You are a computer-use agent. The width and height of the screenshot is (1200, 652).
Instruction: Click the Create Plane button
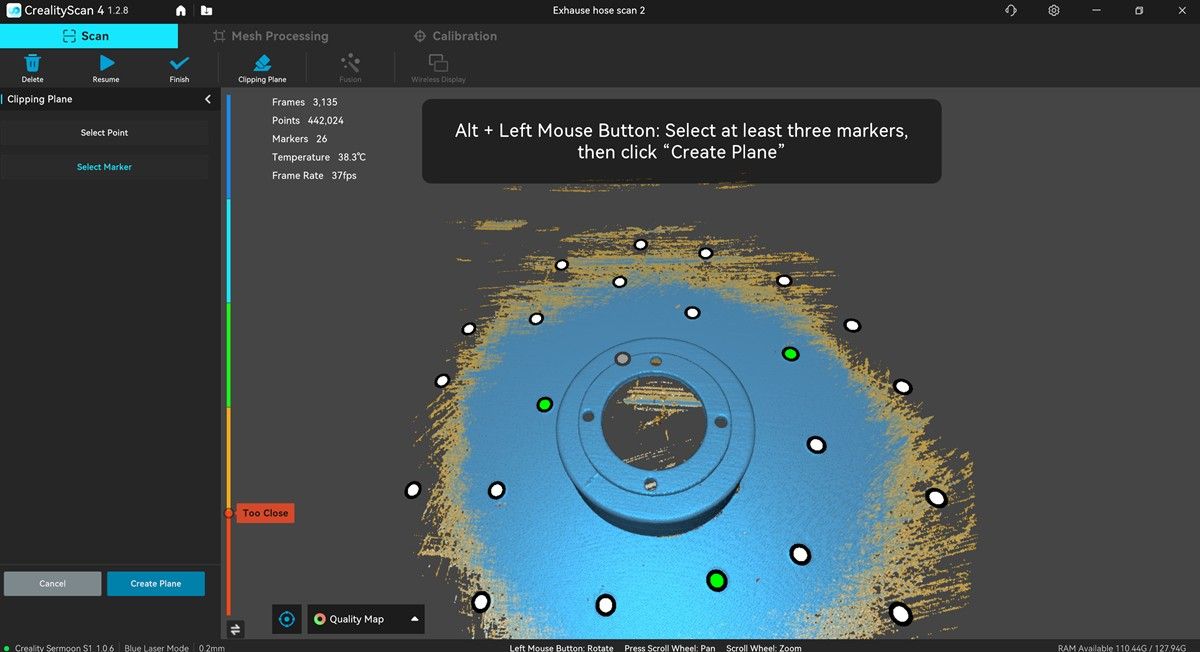tap(156, 584)
